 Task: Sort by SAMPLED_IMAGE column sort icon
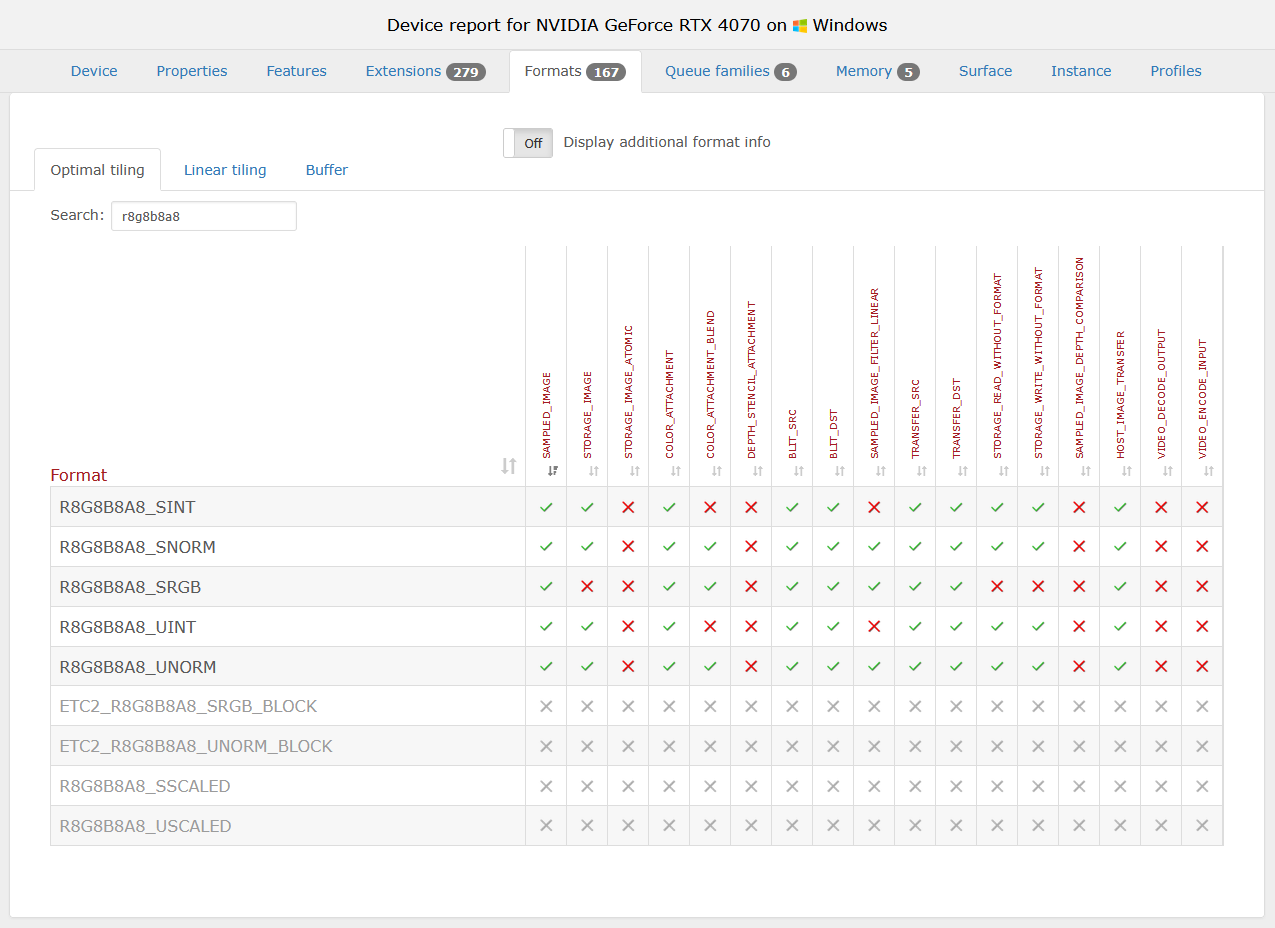[553, 471]
